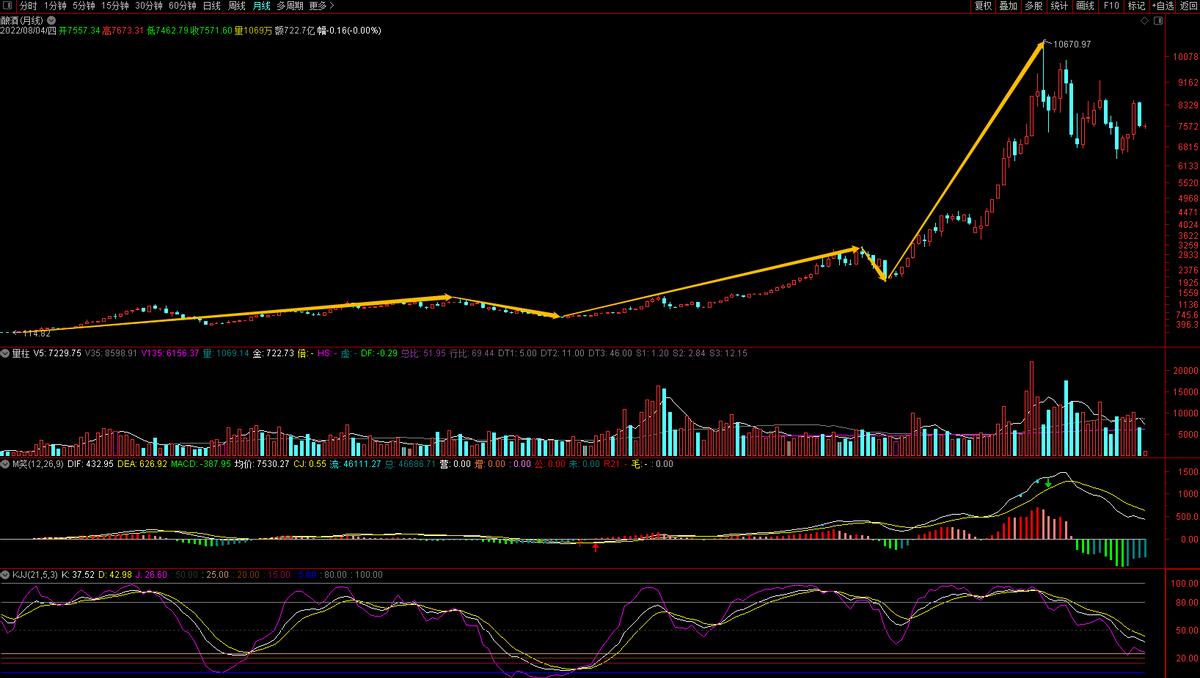The width and height of the screenshot is (1200, 678).
Task: Open the KJJ(21,5,3) indicator dropdown
Action: [x=5, y=575]
